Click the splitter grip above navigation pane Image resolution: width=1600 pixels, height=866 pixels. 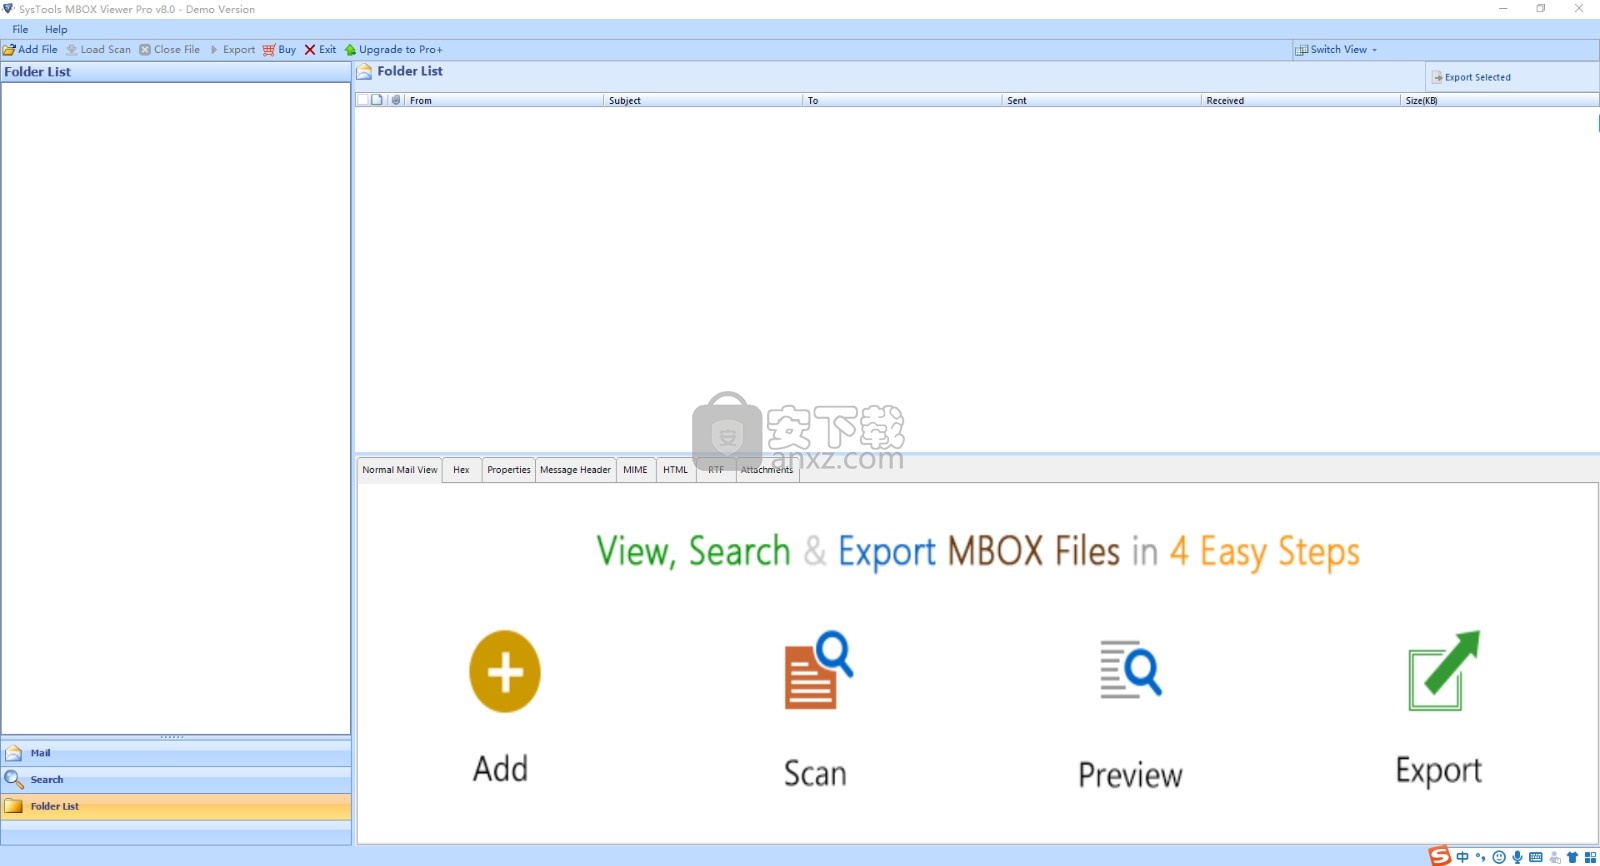[x=172, y=737]
